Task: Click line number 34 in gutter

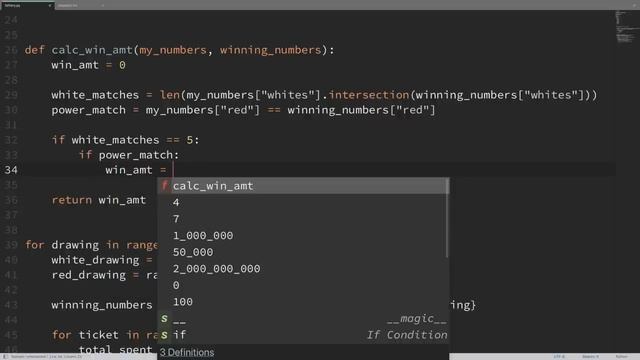Action: click(11, 170)
